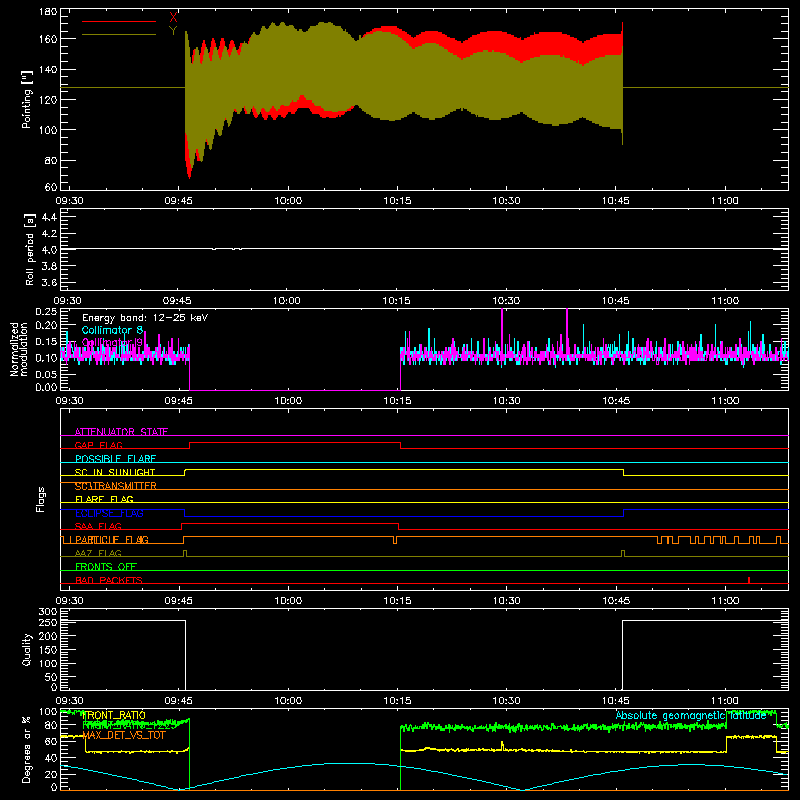The image size is (800, 800).
Task: Click the blue ECLIPSE_FLAG label
Action: pyautogui.click(x=109, y=513)
